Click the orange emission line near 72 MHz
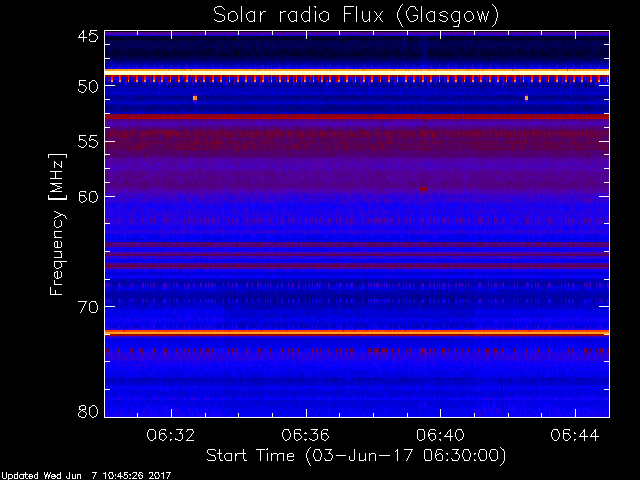The height and width of the screenshot is (480, 640). pos(357,333)
